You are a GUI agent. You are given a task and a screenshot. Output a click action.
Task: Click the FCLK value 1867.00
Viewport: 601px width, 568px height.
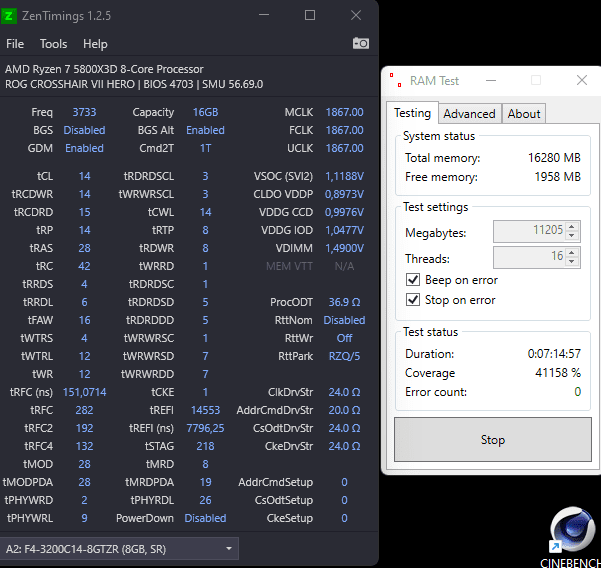pos(344,130)
